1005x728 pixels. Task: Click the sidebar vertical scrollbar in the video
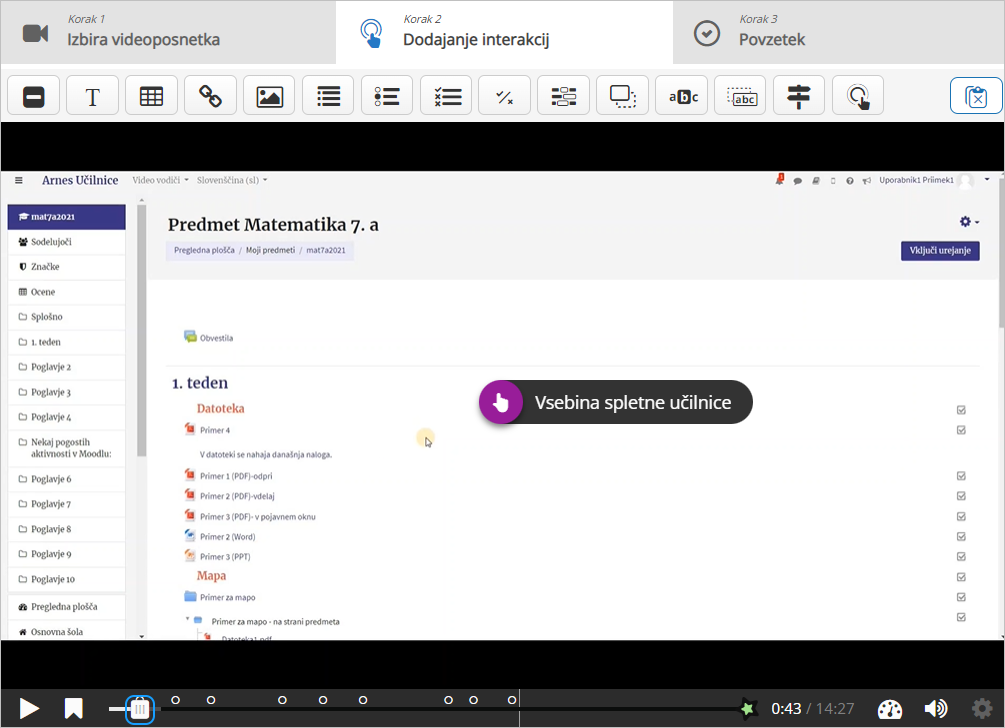142,330
